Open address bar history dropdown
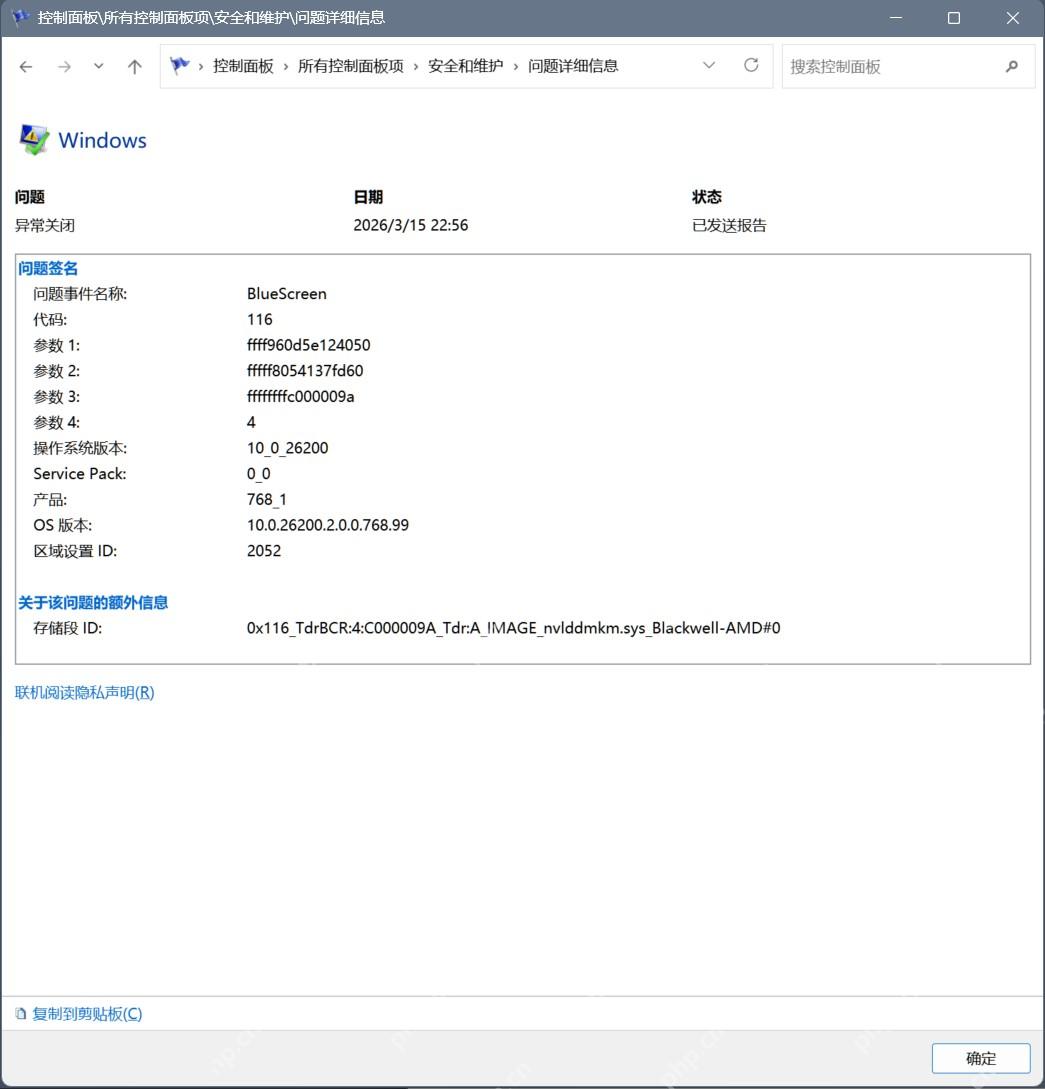This screenshot has height=1089, width=1045. (709, 65)
